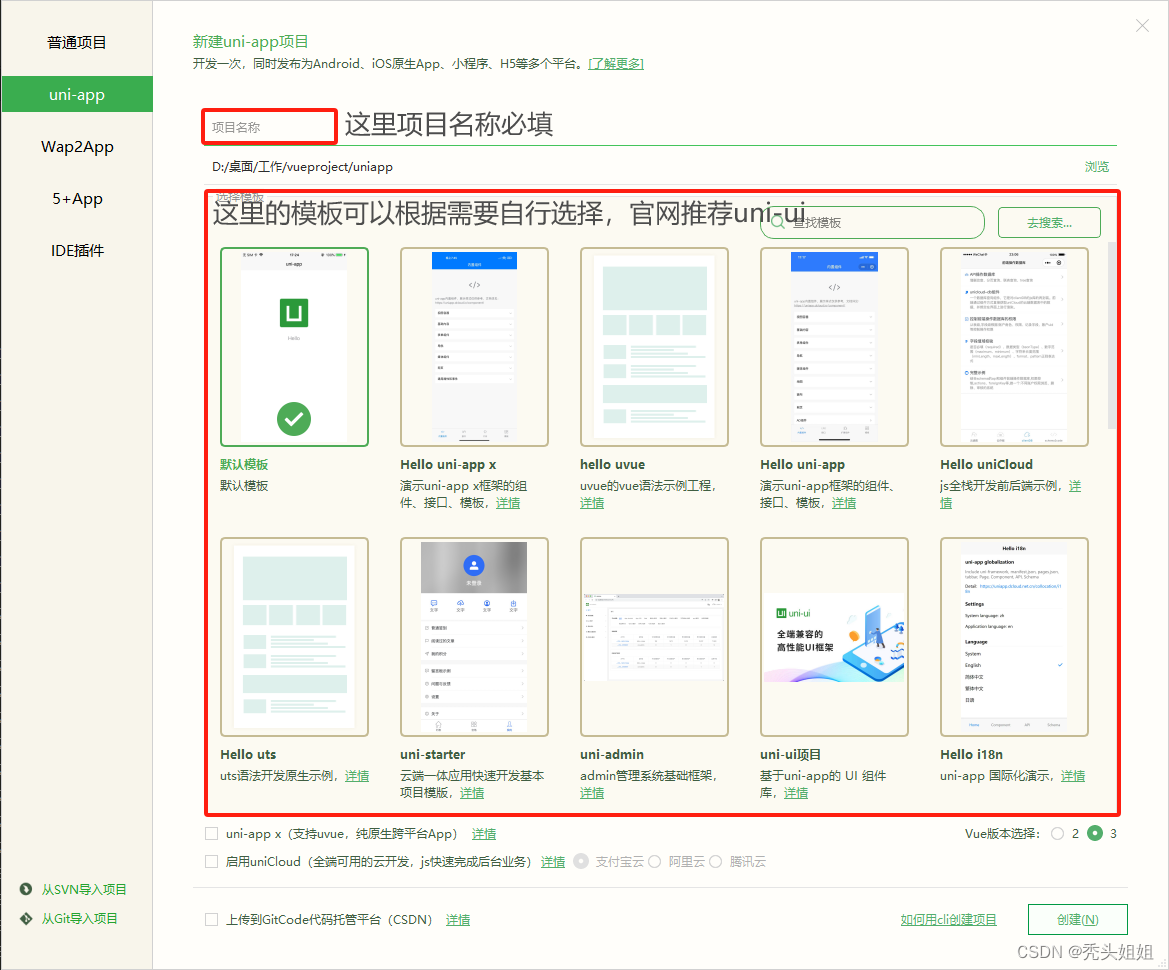Open 详情 link under hello uvue
Image resolution: width=1169 pixels, height=970 pixels.
point(592,503)
